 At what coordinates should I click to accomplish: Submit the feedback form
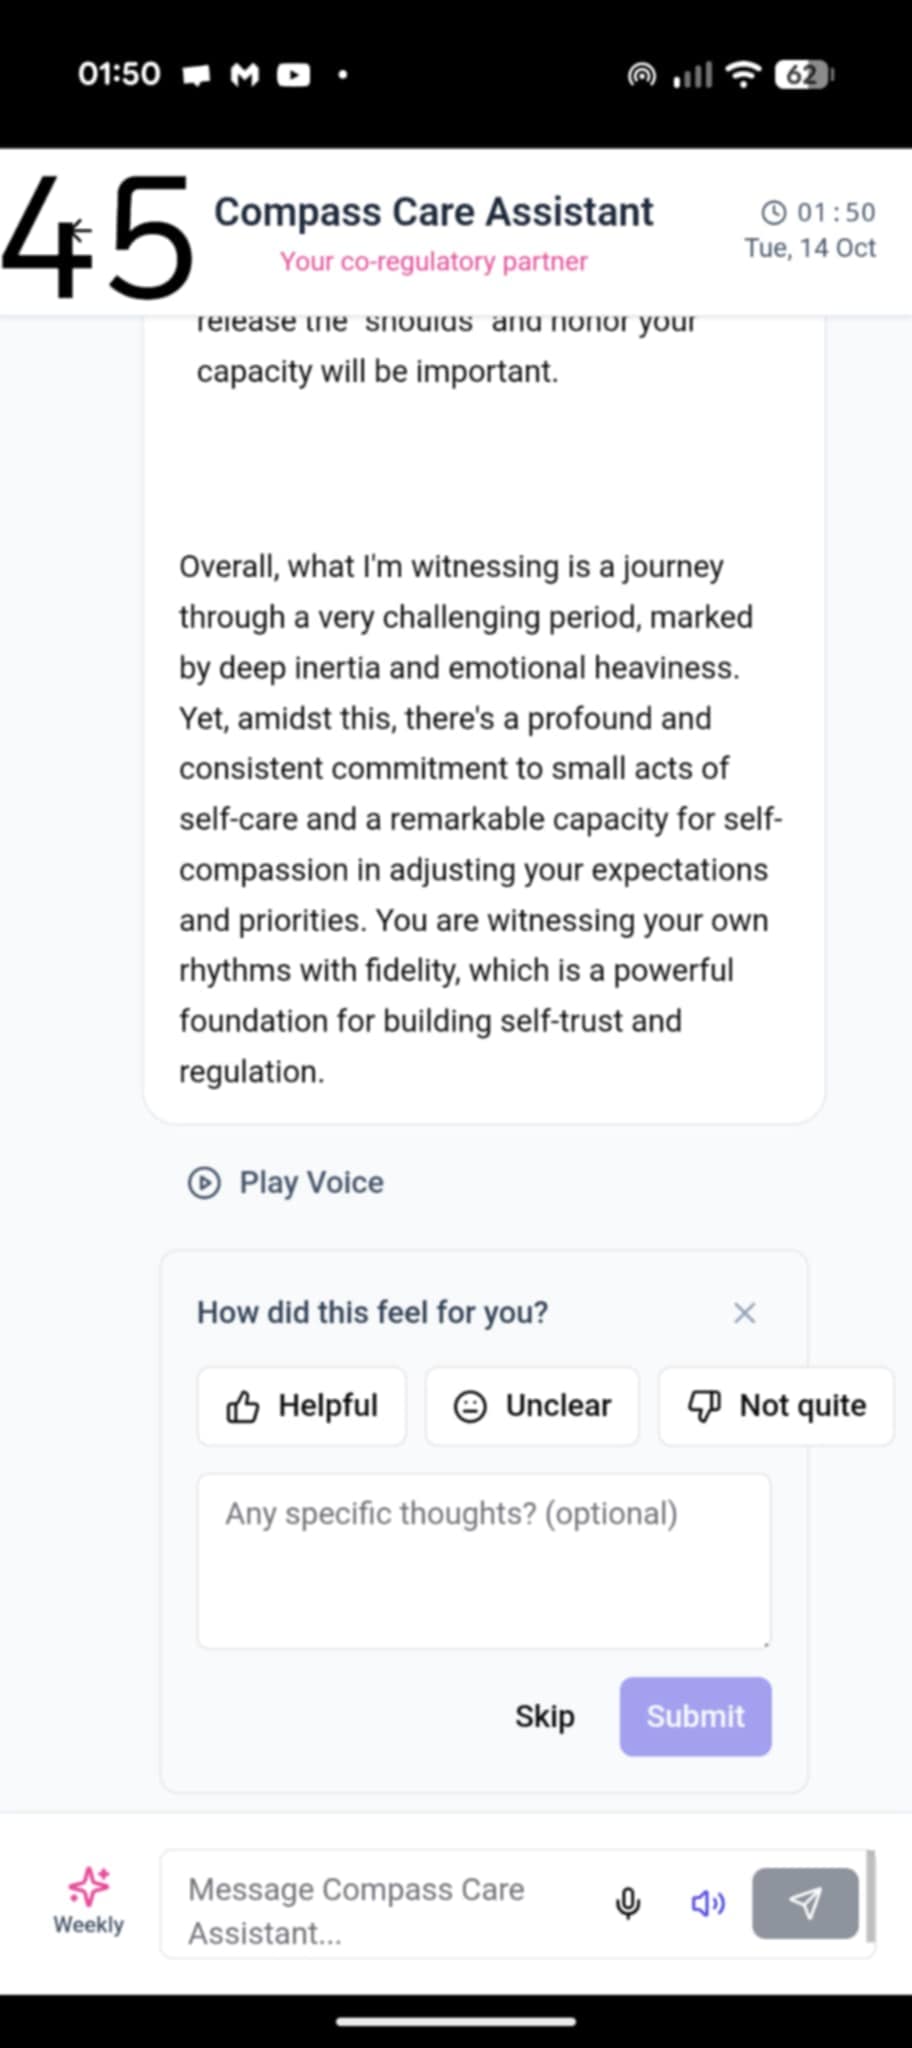coord(695,1716)
